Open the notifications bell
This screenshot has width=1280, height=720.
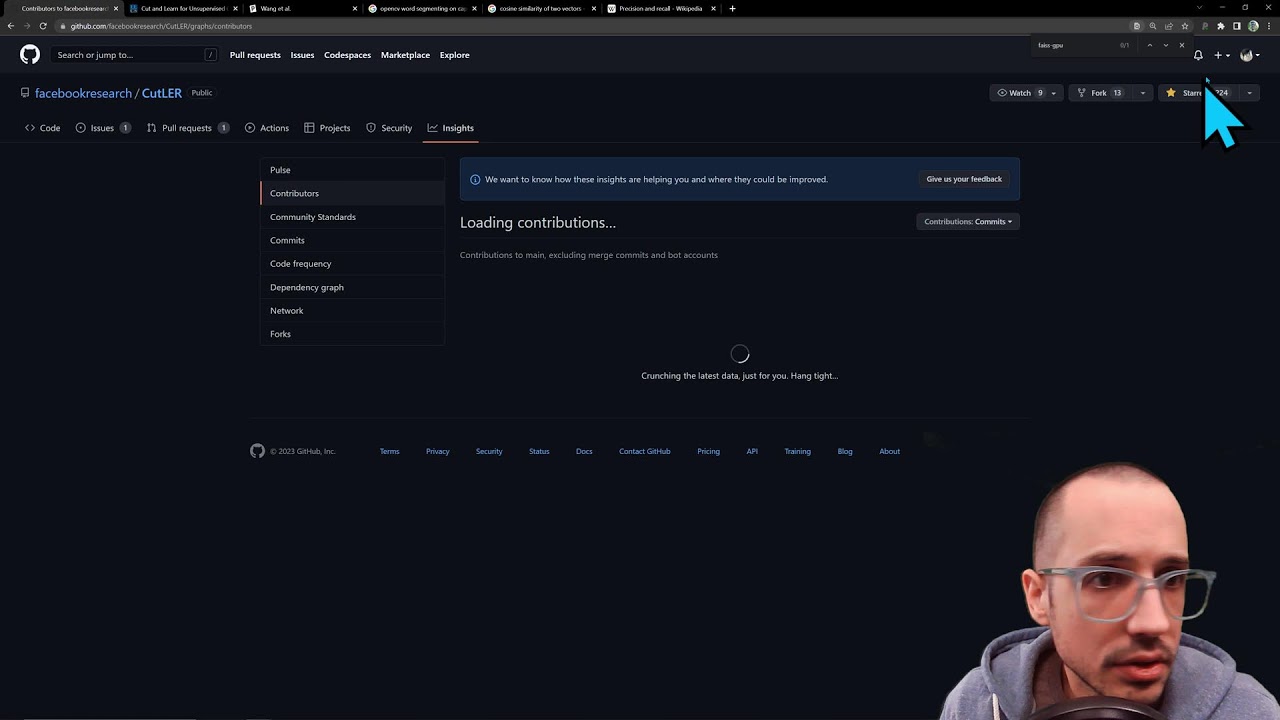click(1198, 55)
